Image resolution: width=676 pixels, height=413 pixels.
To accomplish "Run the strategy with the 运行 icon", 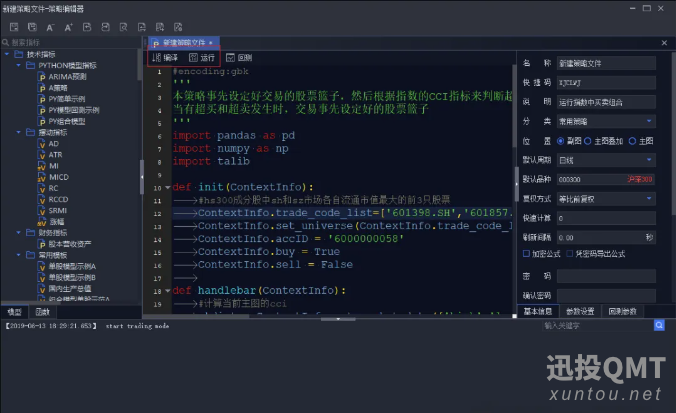I will tap(201, 58).
